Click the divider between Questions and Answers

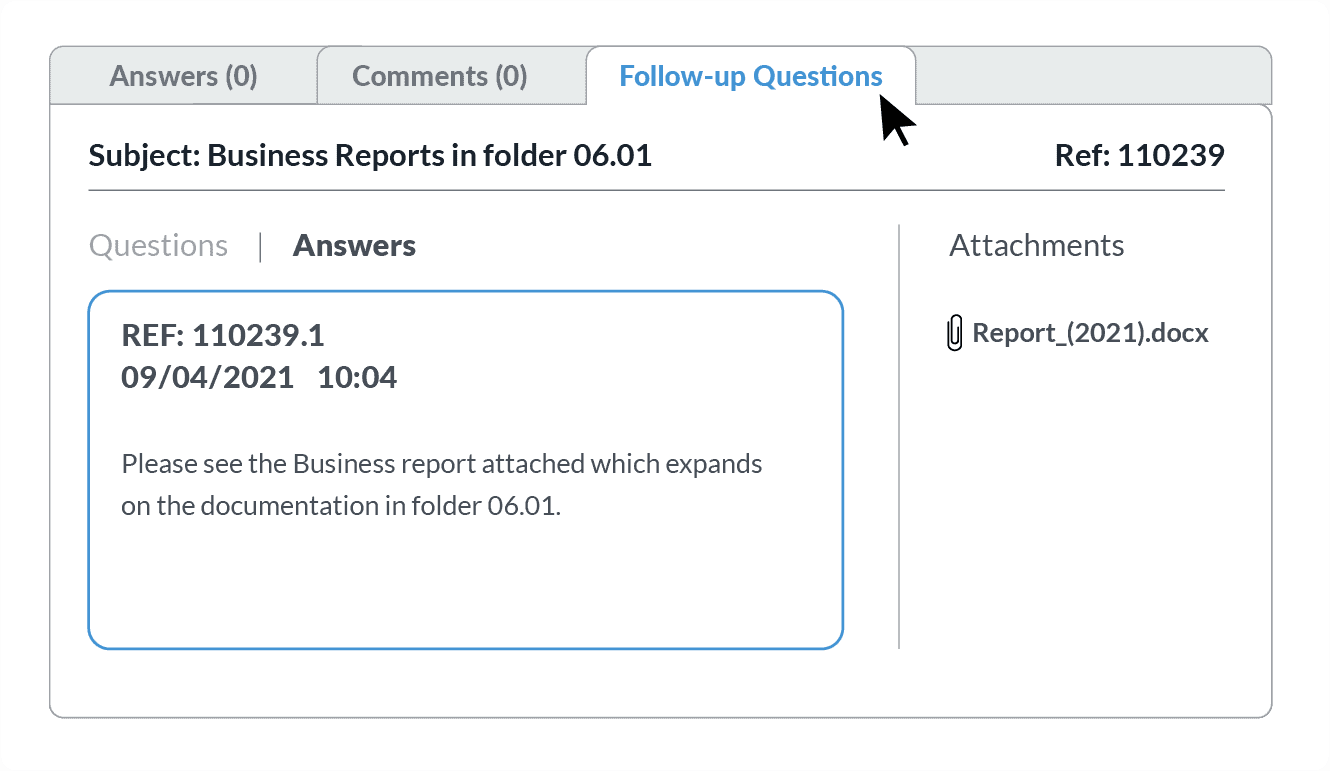click(x=260, y=246)
